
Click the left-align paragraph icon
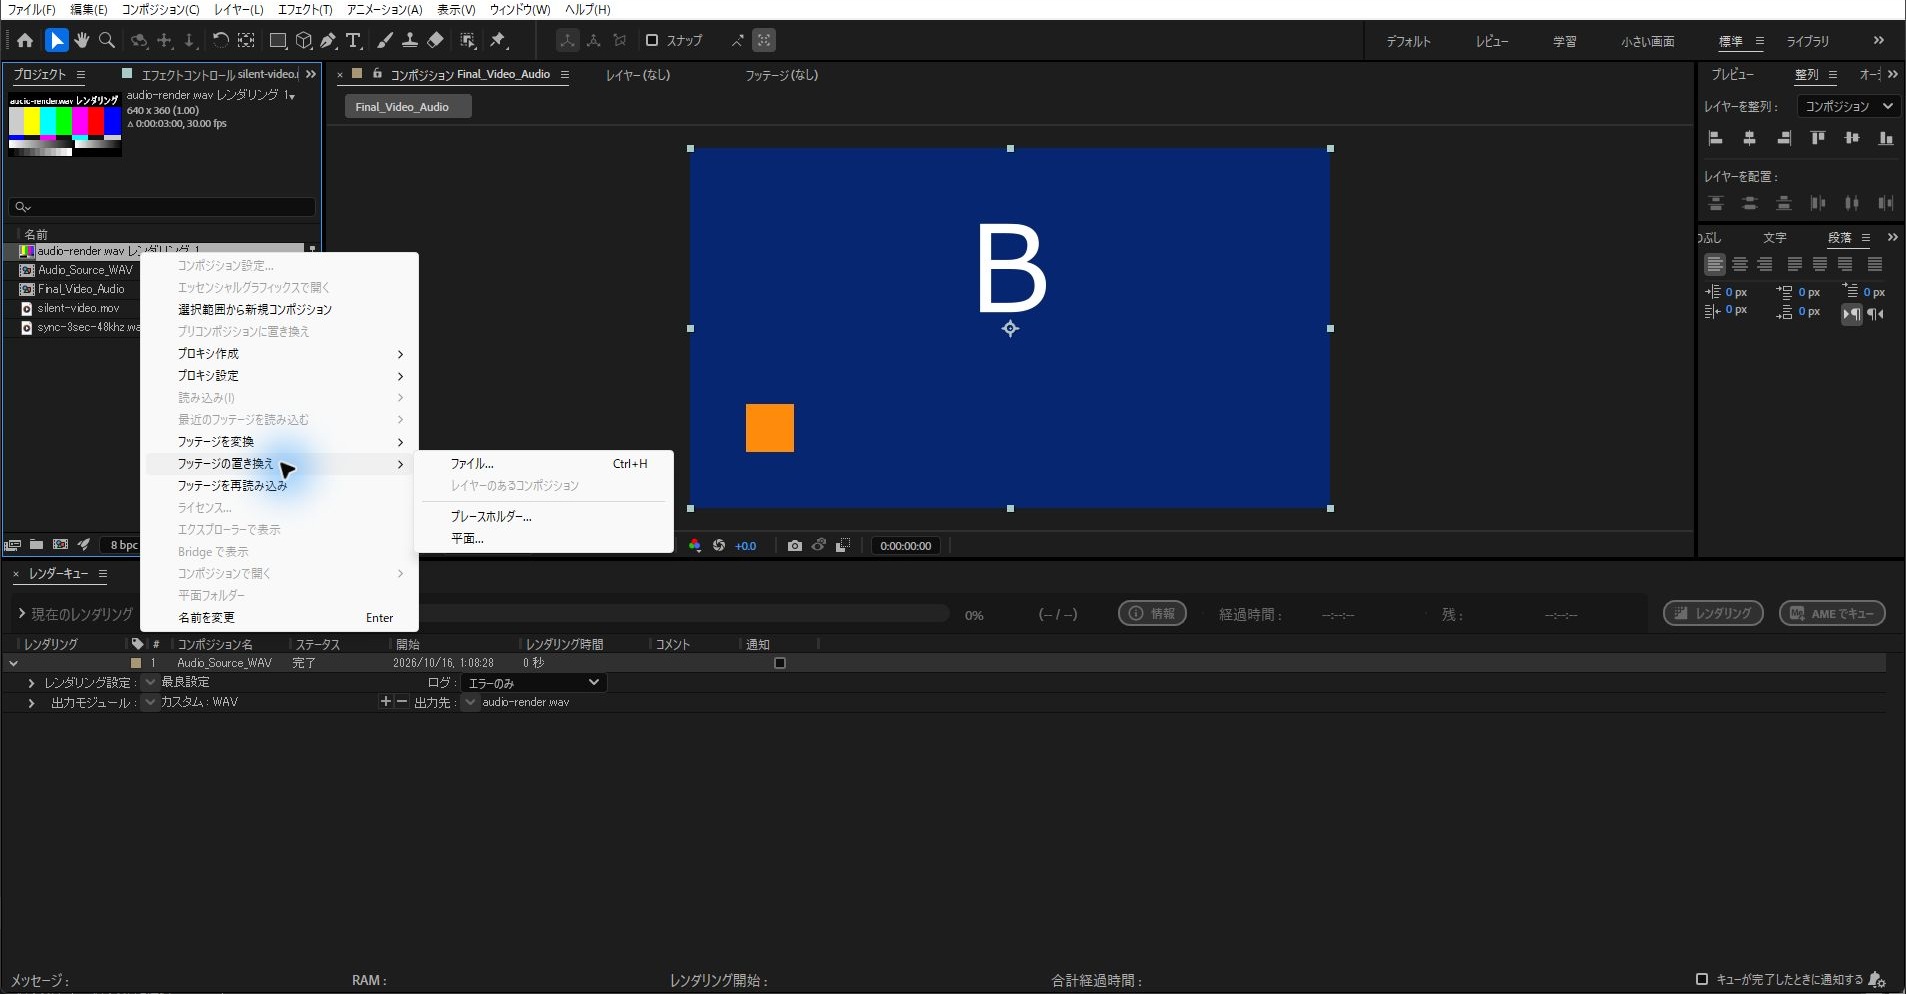[x=1715, y=264]
